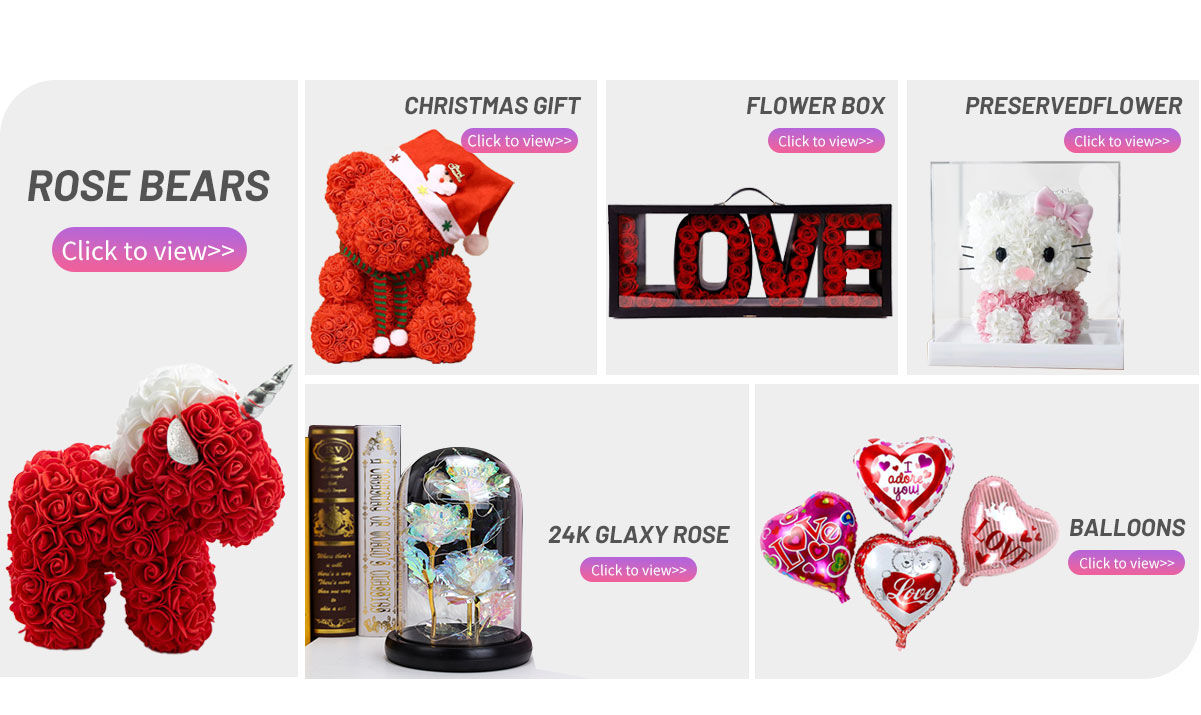Open the FLOWER BOX category title
Image resolution: width=1201 pixels, height=715 pixels.
coord(815,106)
